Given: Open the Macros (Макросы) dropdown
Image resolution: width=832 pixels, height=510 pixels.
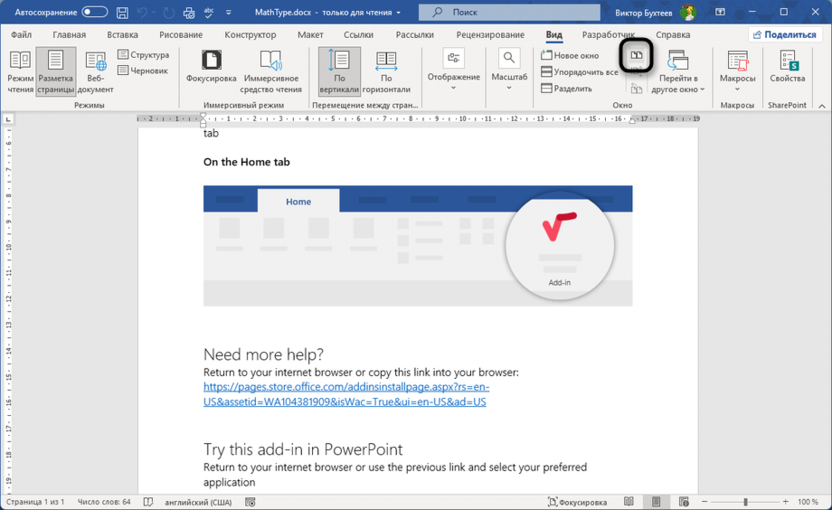Looking at the screenshot, I should pyautogui.click(x=737, y=70).
